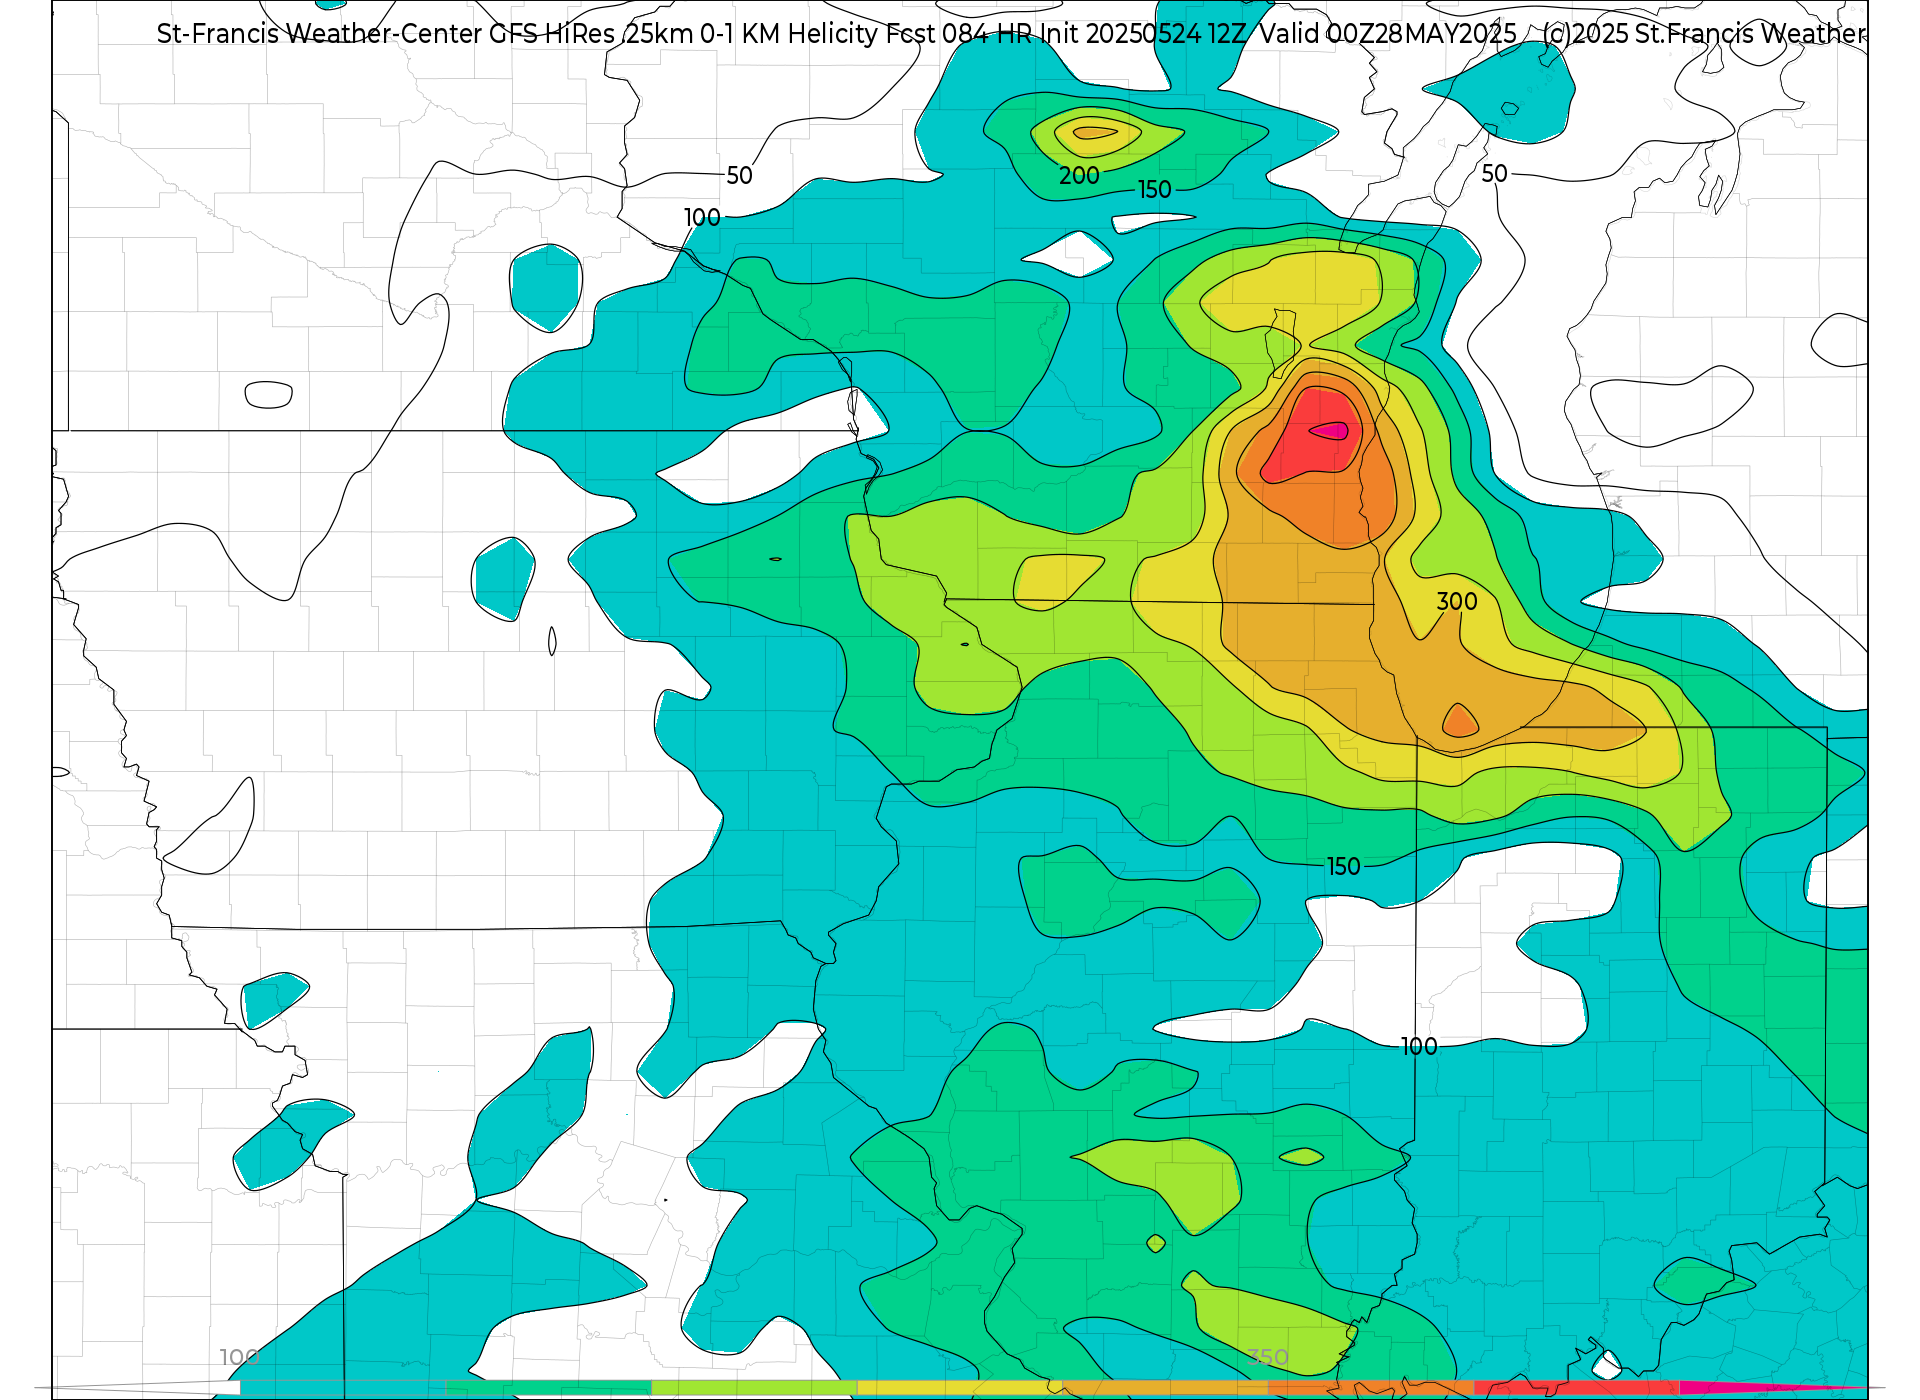Image resolution: width=1920 pixels, height=1400 pixels.
Task: Click the magenta peak helicity core on the map
Action: [x=1330, y=431]
